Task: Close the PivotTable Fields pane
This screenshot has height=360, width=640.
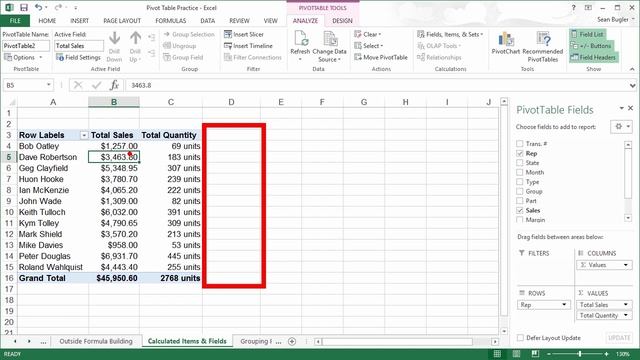Action: tap(631, 108)
